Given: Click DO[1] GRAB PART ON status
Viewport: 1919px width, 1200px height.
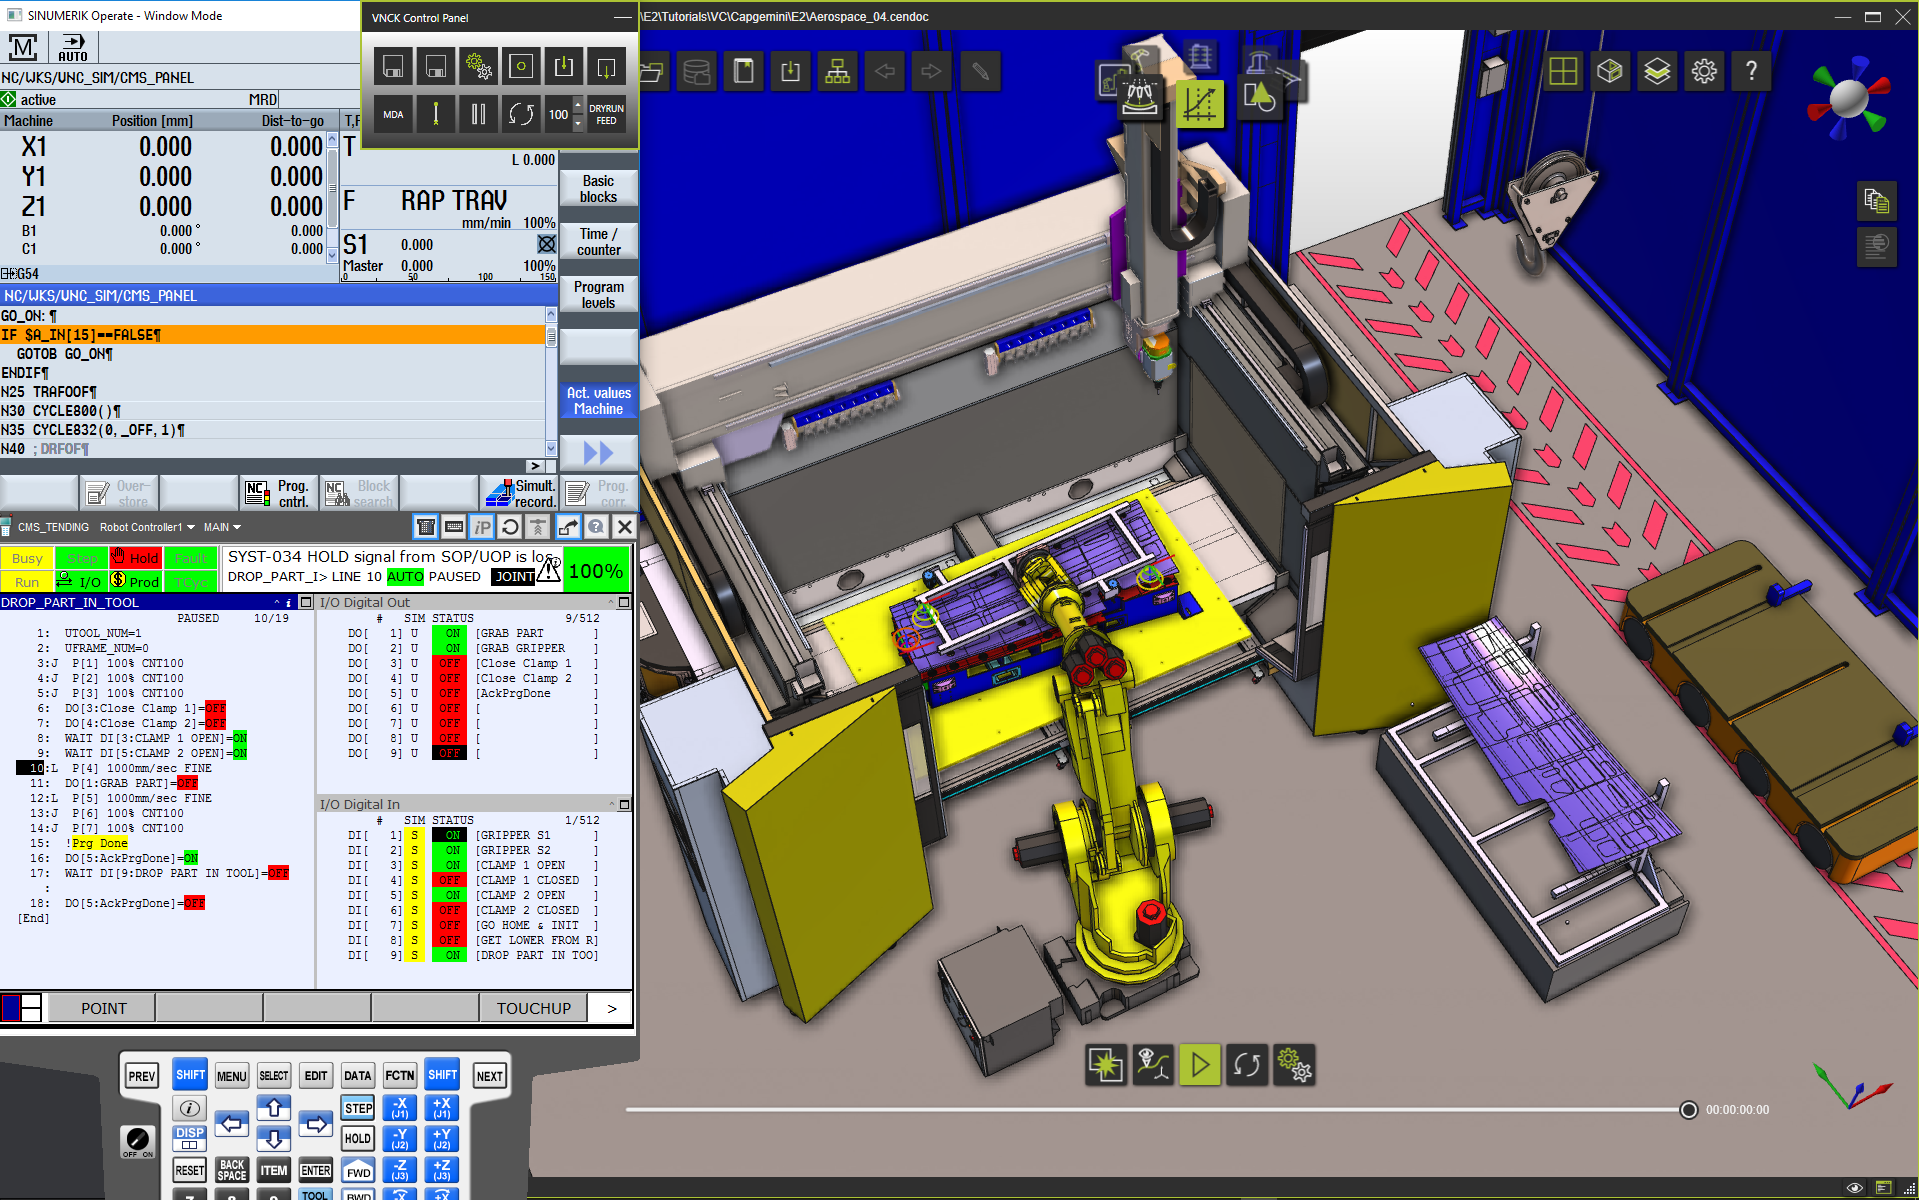Looking at the screenshot, I should 448,633.
